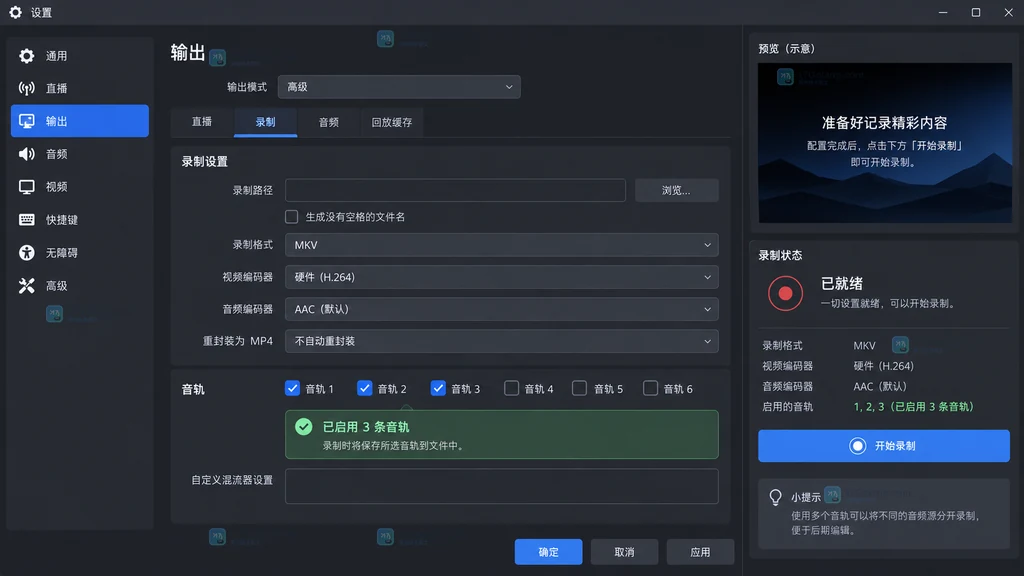
Task: Toggle 生成没有空格的文件名 checkbox
Action: (292, 217)
